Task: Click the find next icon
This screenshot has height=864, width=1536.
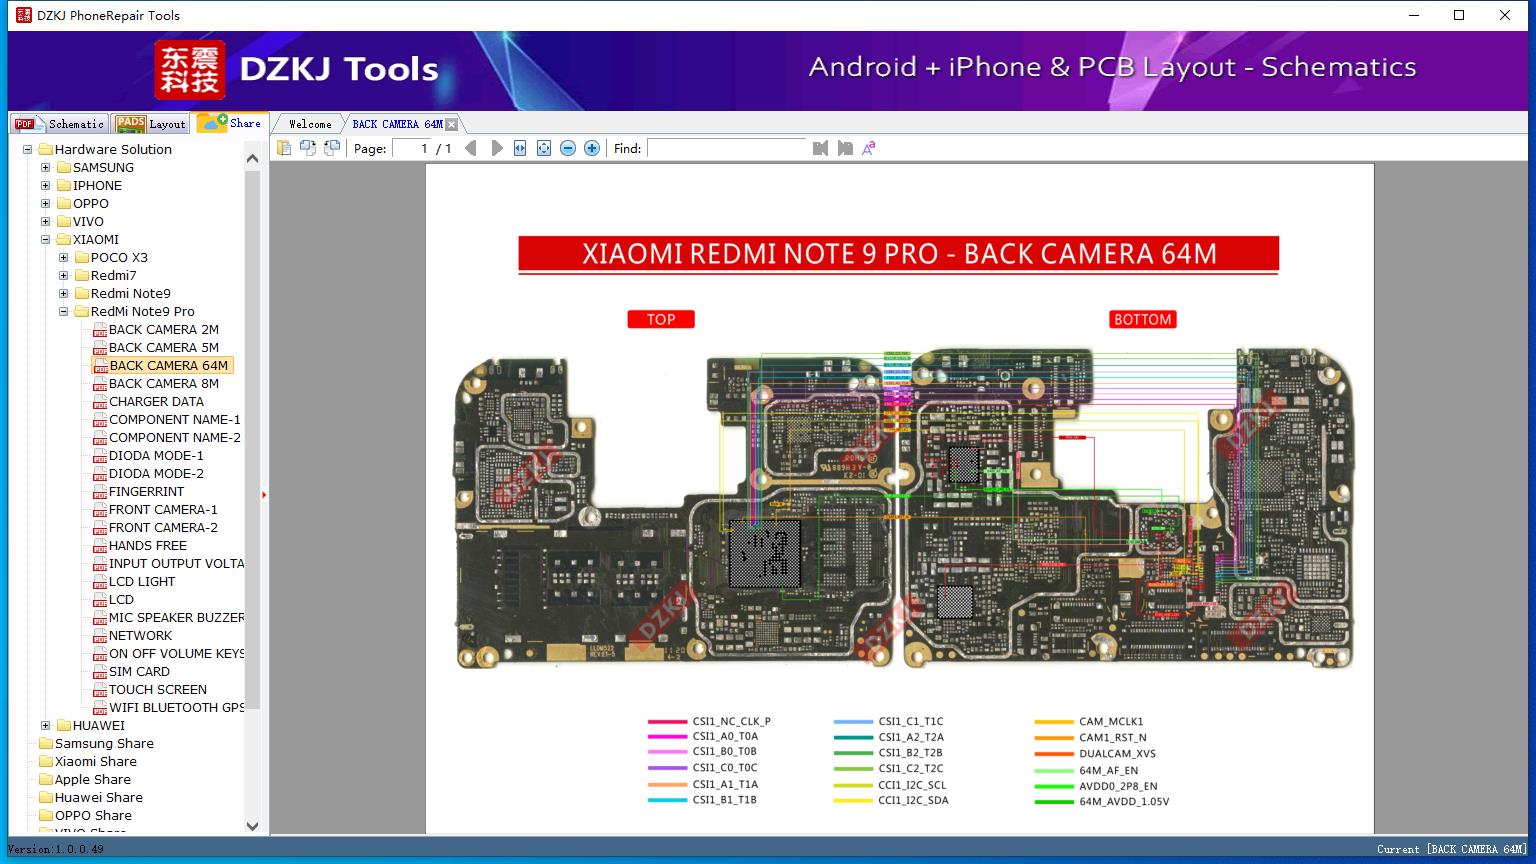Action: tap(845, 148)
